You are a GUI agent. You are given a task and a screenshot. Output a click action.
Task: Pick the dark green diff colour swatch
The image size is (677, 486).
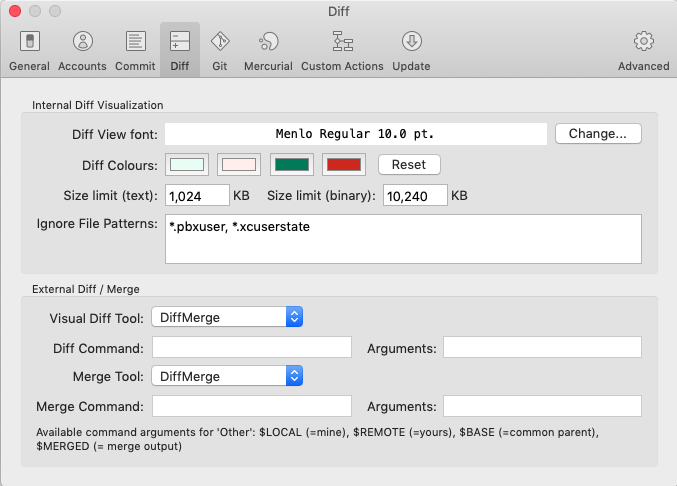coord(292,164)
